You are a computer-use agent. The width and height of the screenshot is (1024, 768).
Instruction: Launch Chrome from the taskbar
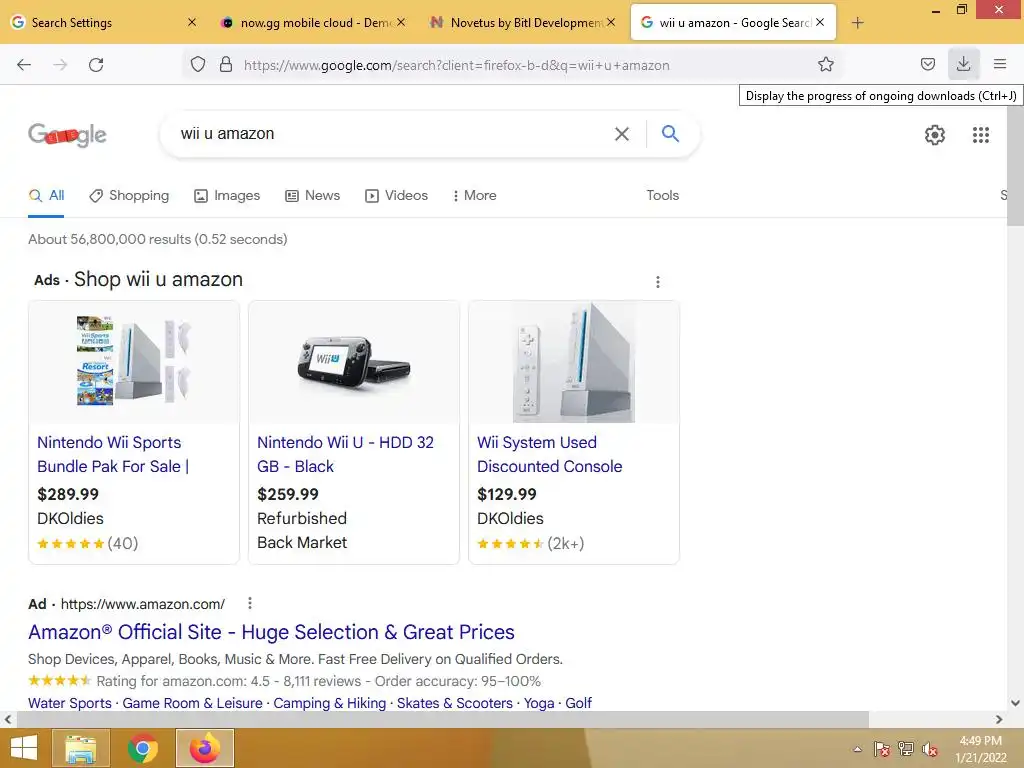click(142, 748)
